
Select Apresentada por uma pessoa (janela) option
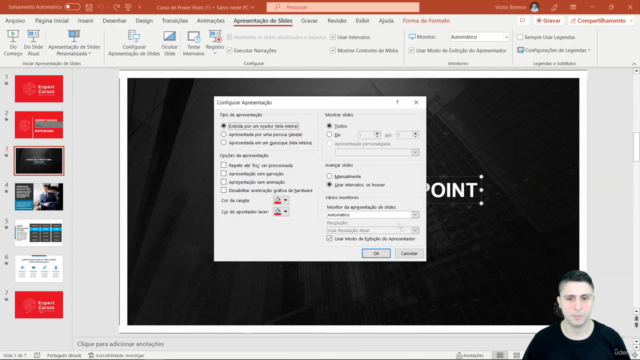224,134
